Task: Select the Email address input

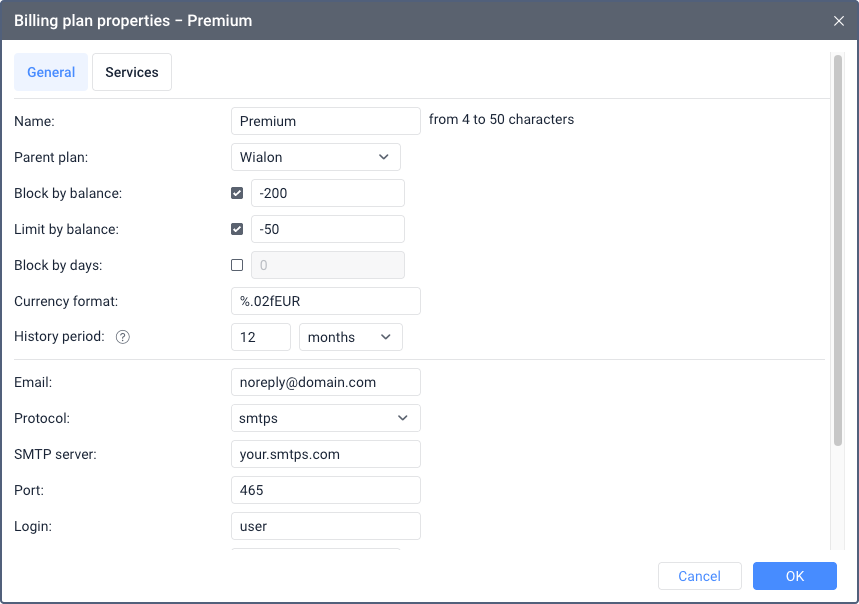Action: click(325, 382)
